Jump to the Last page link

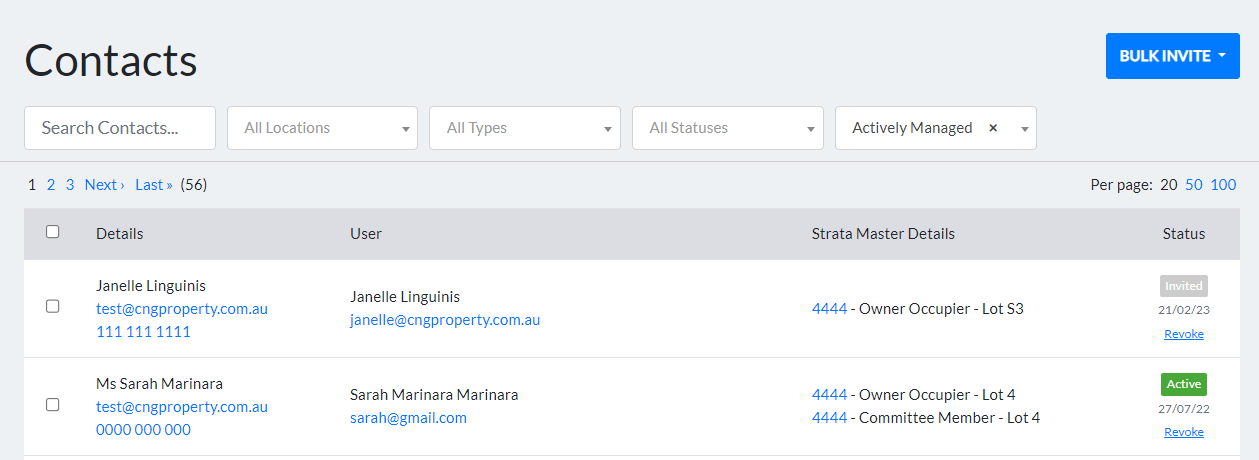coord(154,185)
